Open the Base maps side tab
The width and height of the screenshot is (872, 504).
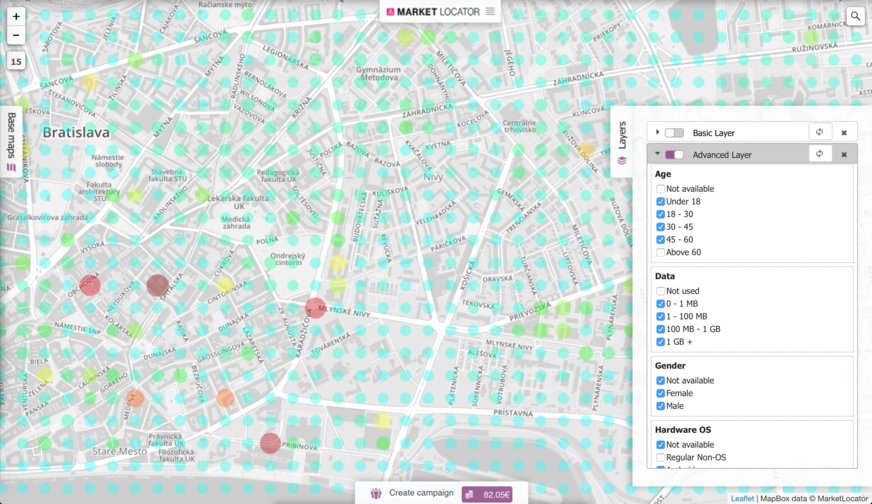pyautogui.click(x=11, y=142)
